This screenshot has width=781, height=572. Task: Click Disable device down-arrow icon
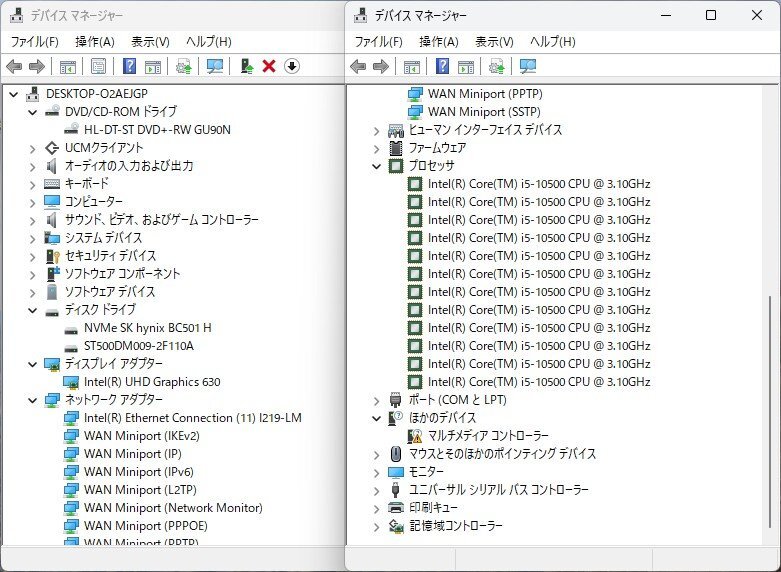click(292, 66)
